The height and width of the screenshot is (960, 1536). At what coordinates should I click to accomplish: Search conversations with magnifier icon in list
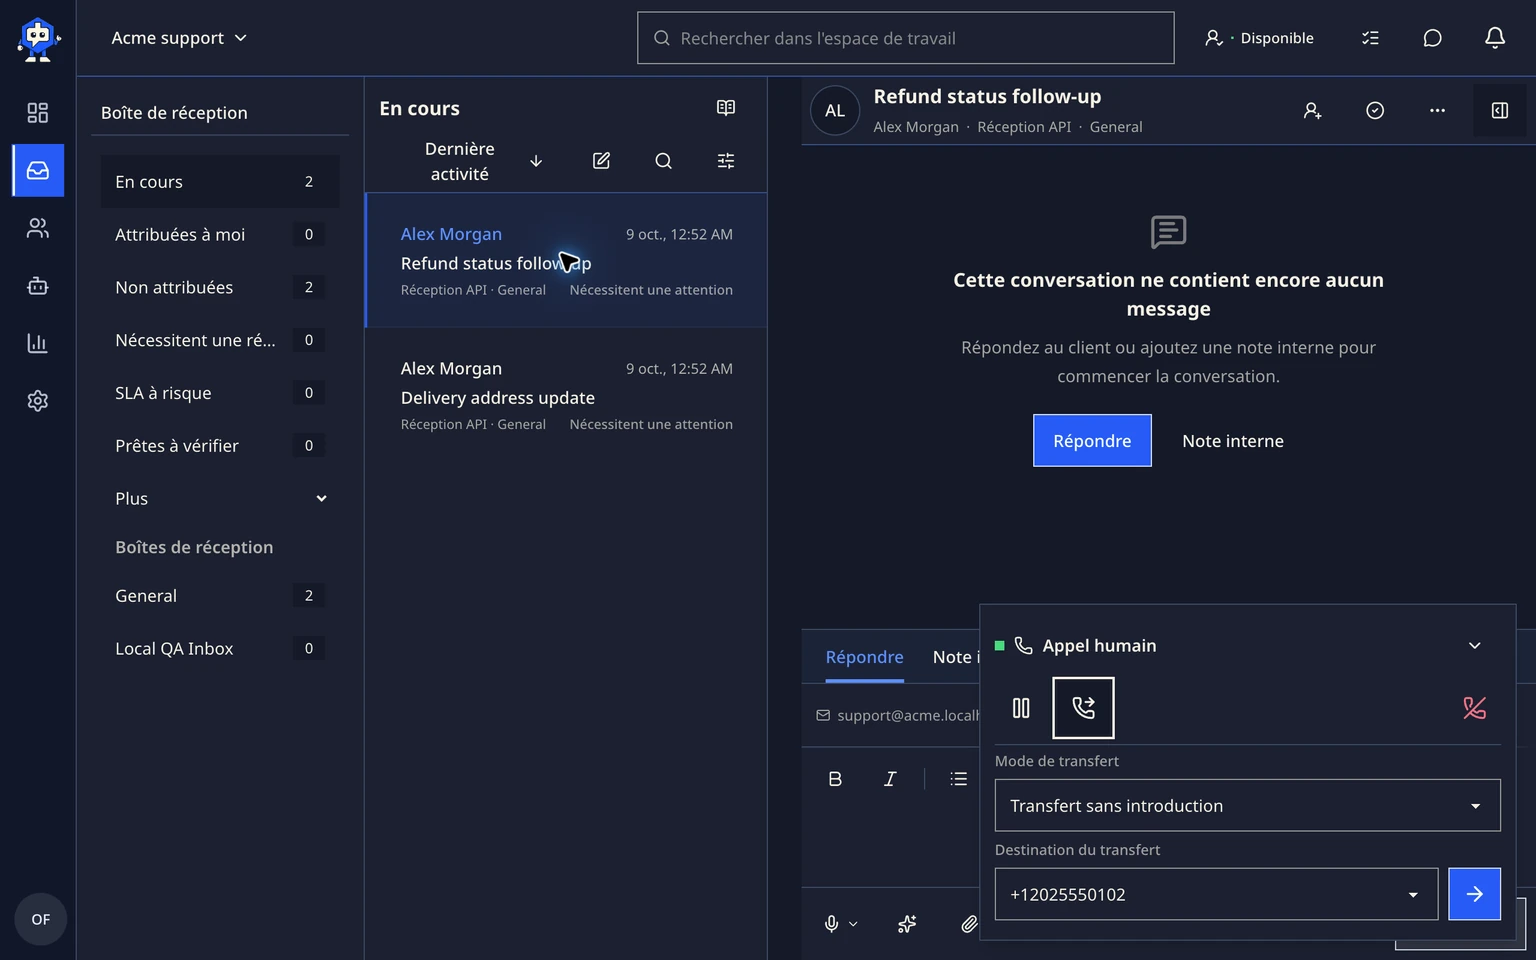pos(663,161)
